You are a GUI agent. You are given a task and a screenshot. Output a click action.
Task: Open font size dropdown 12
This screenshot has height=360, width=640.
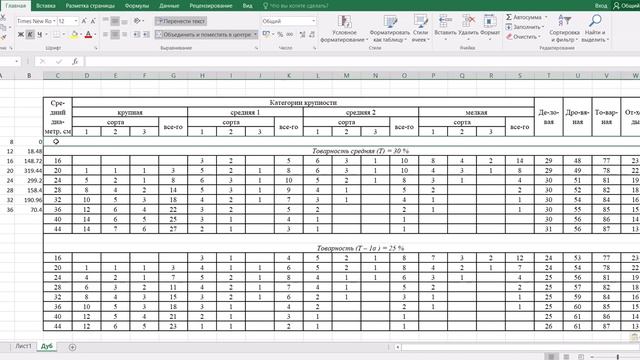[x=76, y=21]
